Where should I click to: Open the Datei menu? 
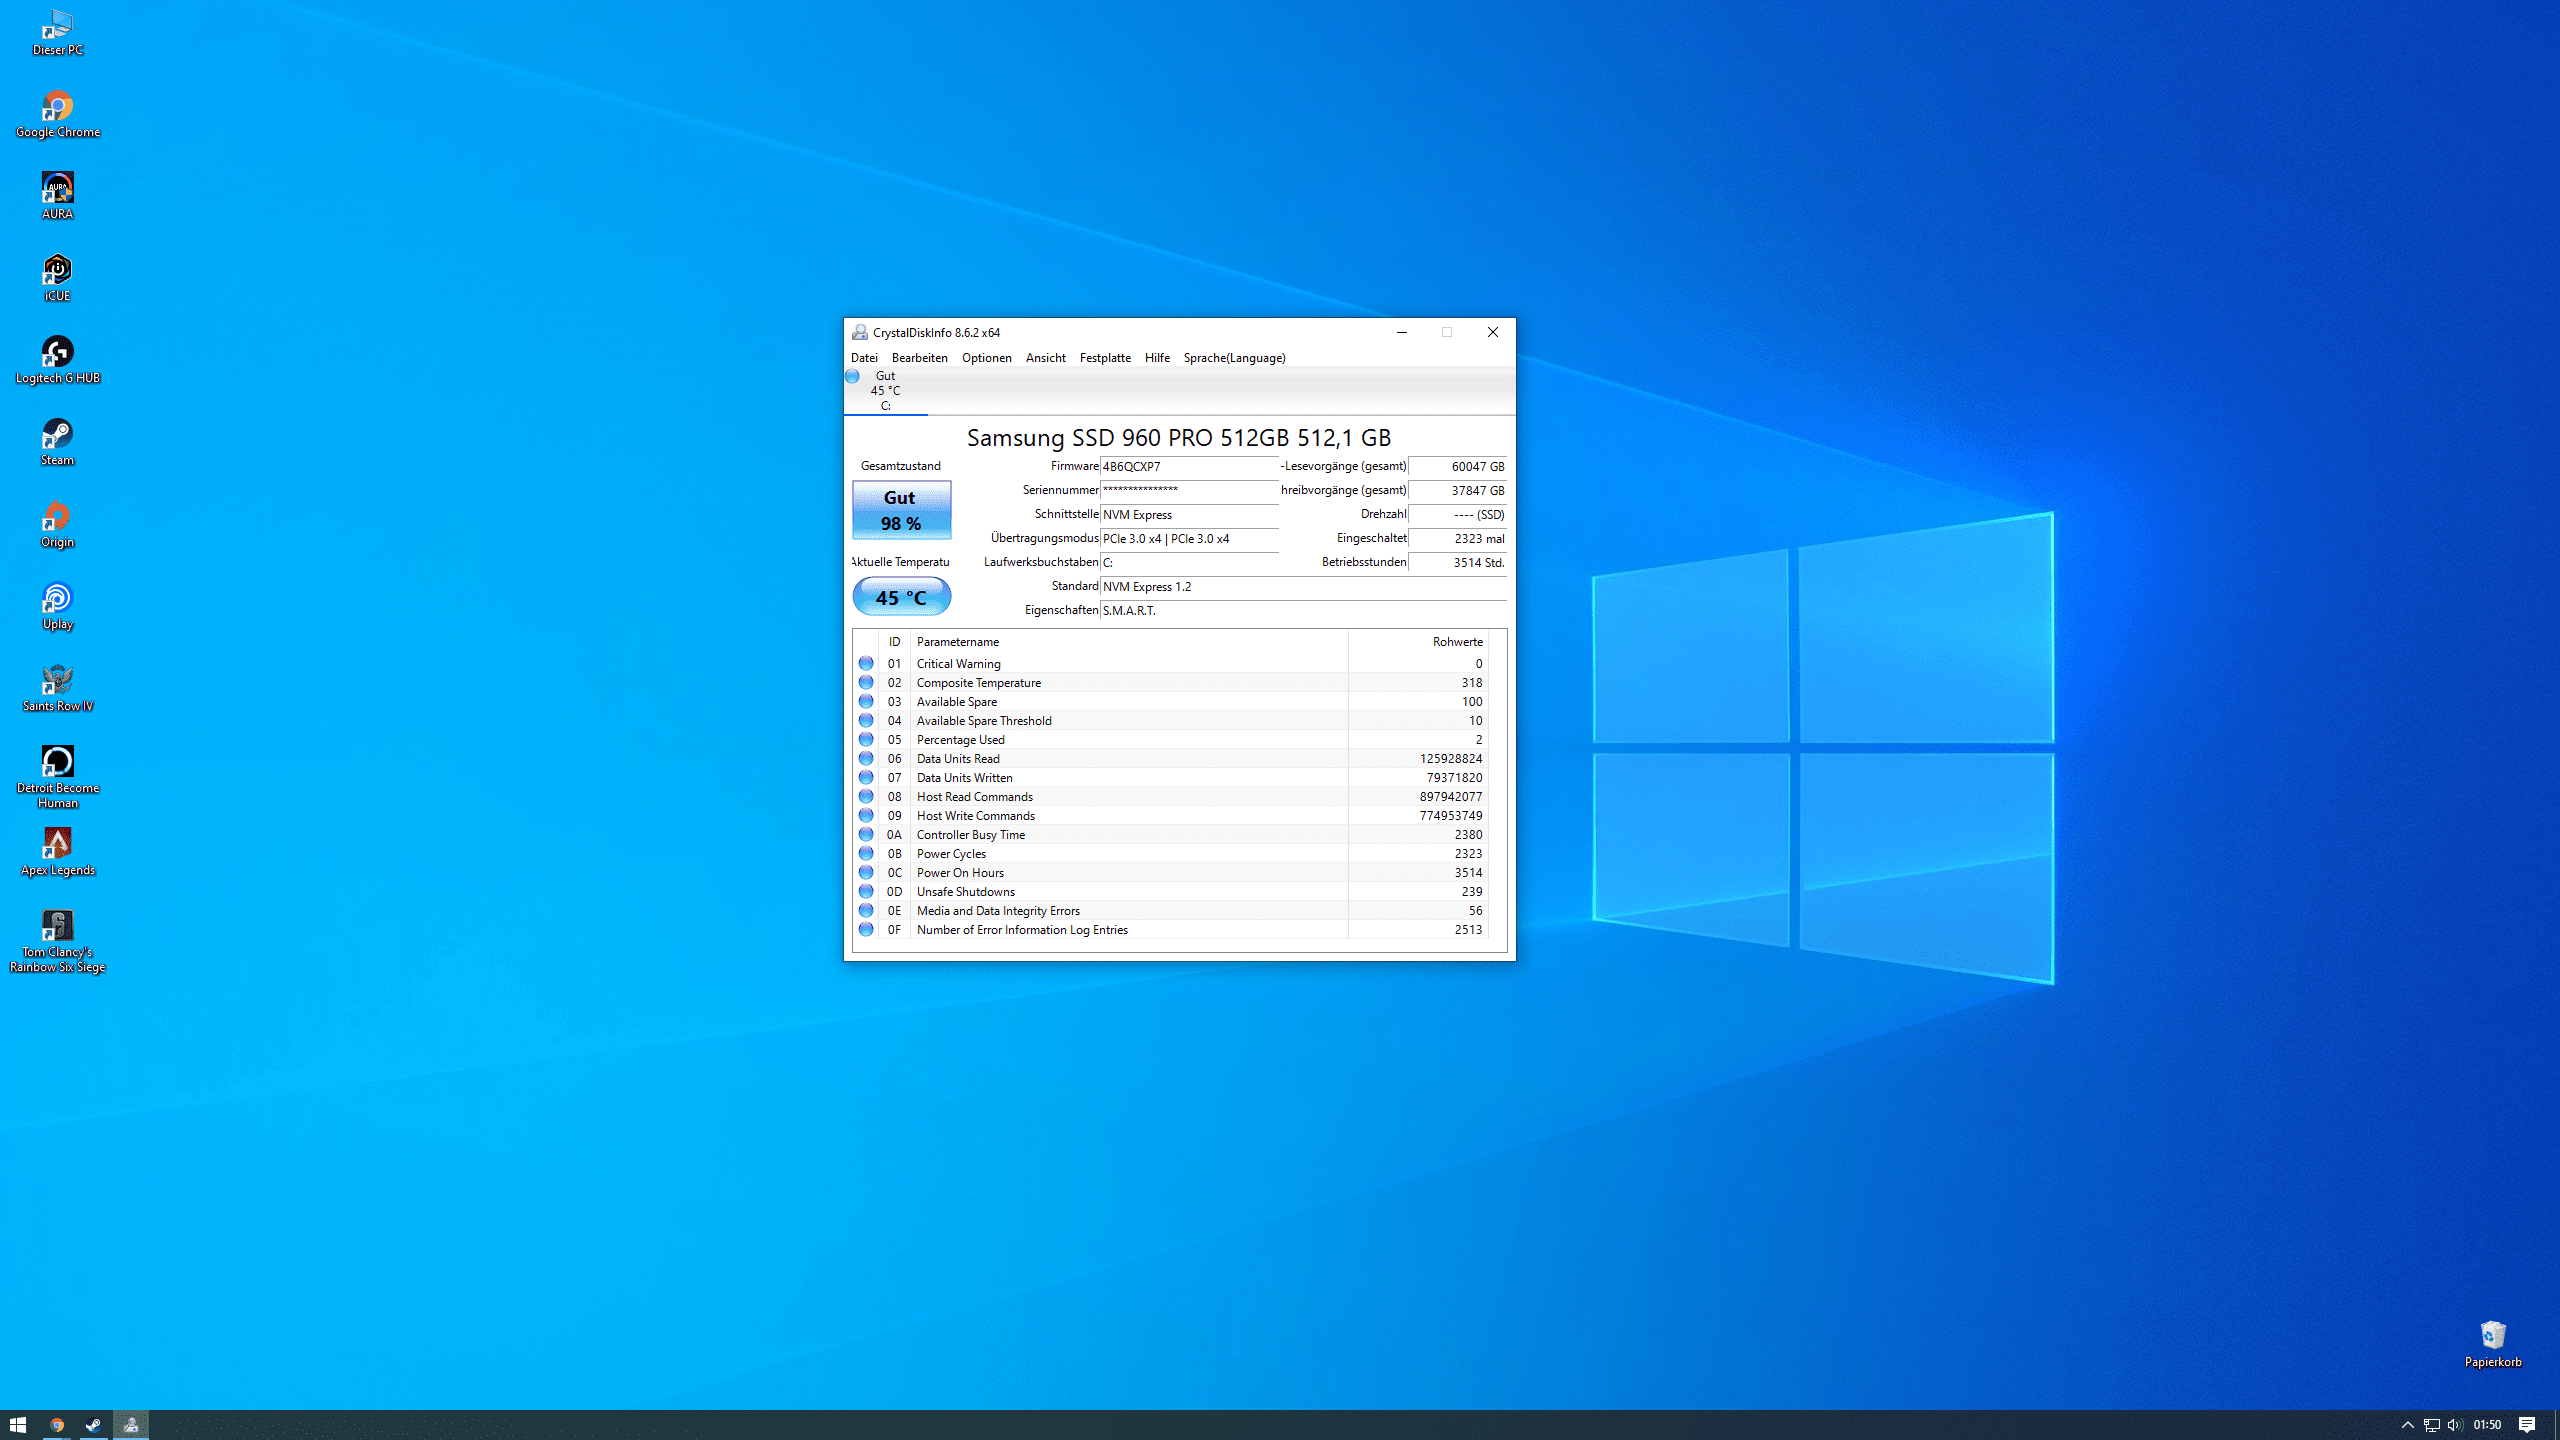click(864, 358)
